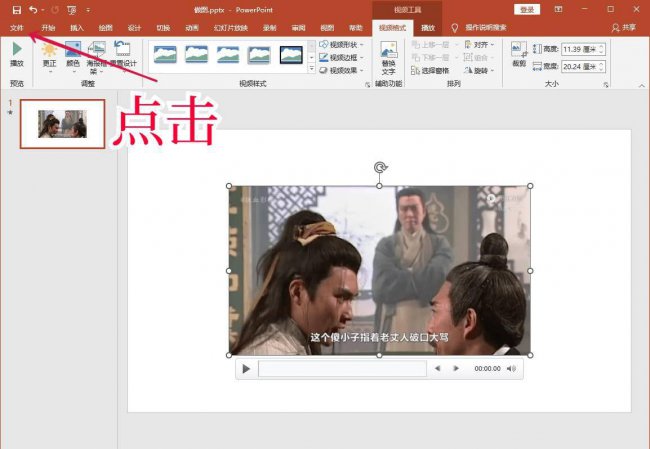Step the video backward with the back arrow
Viewport: 650px width, 449px height.
pos(437,369)
